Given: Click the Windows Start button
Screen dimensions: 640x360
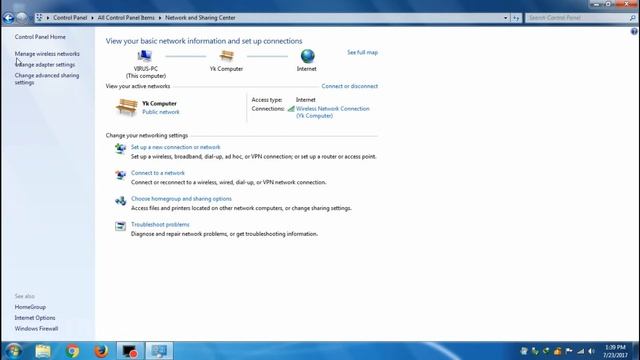Looking at the screenshot, I should pos(14,351).
